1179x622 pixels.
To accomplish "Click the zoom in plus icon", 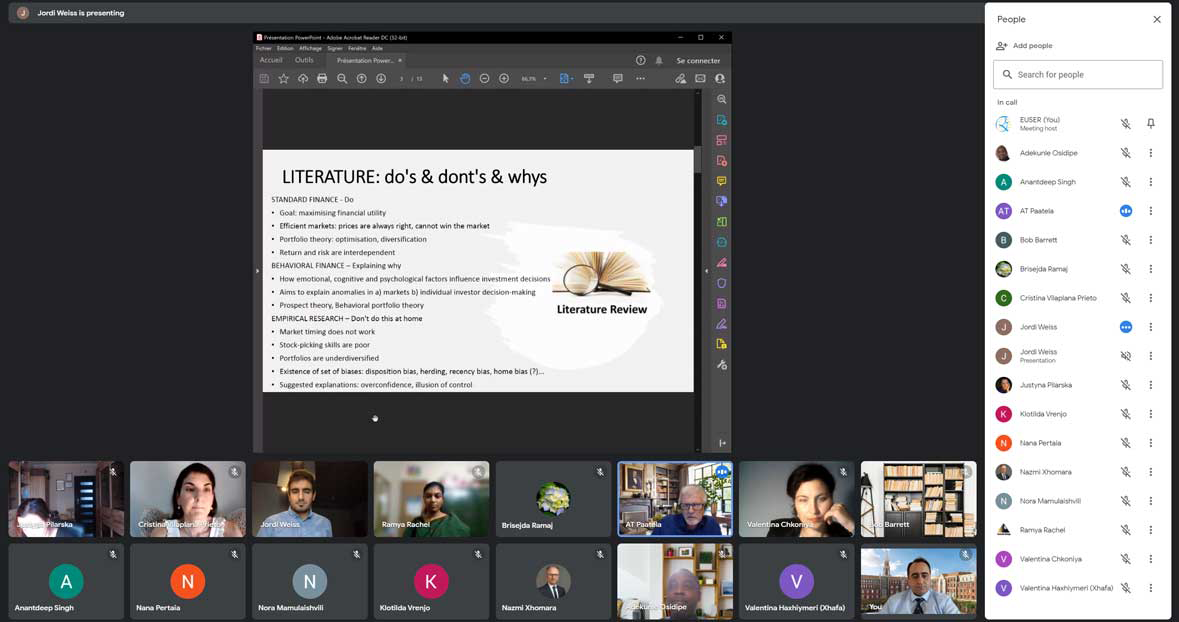I will [x=504, y=78].
